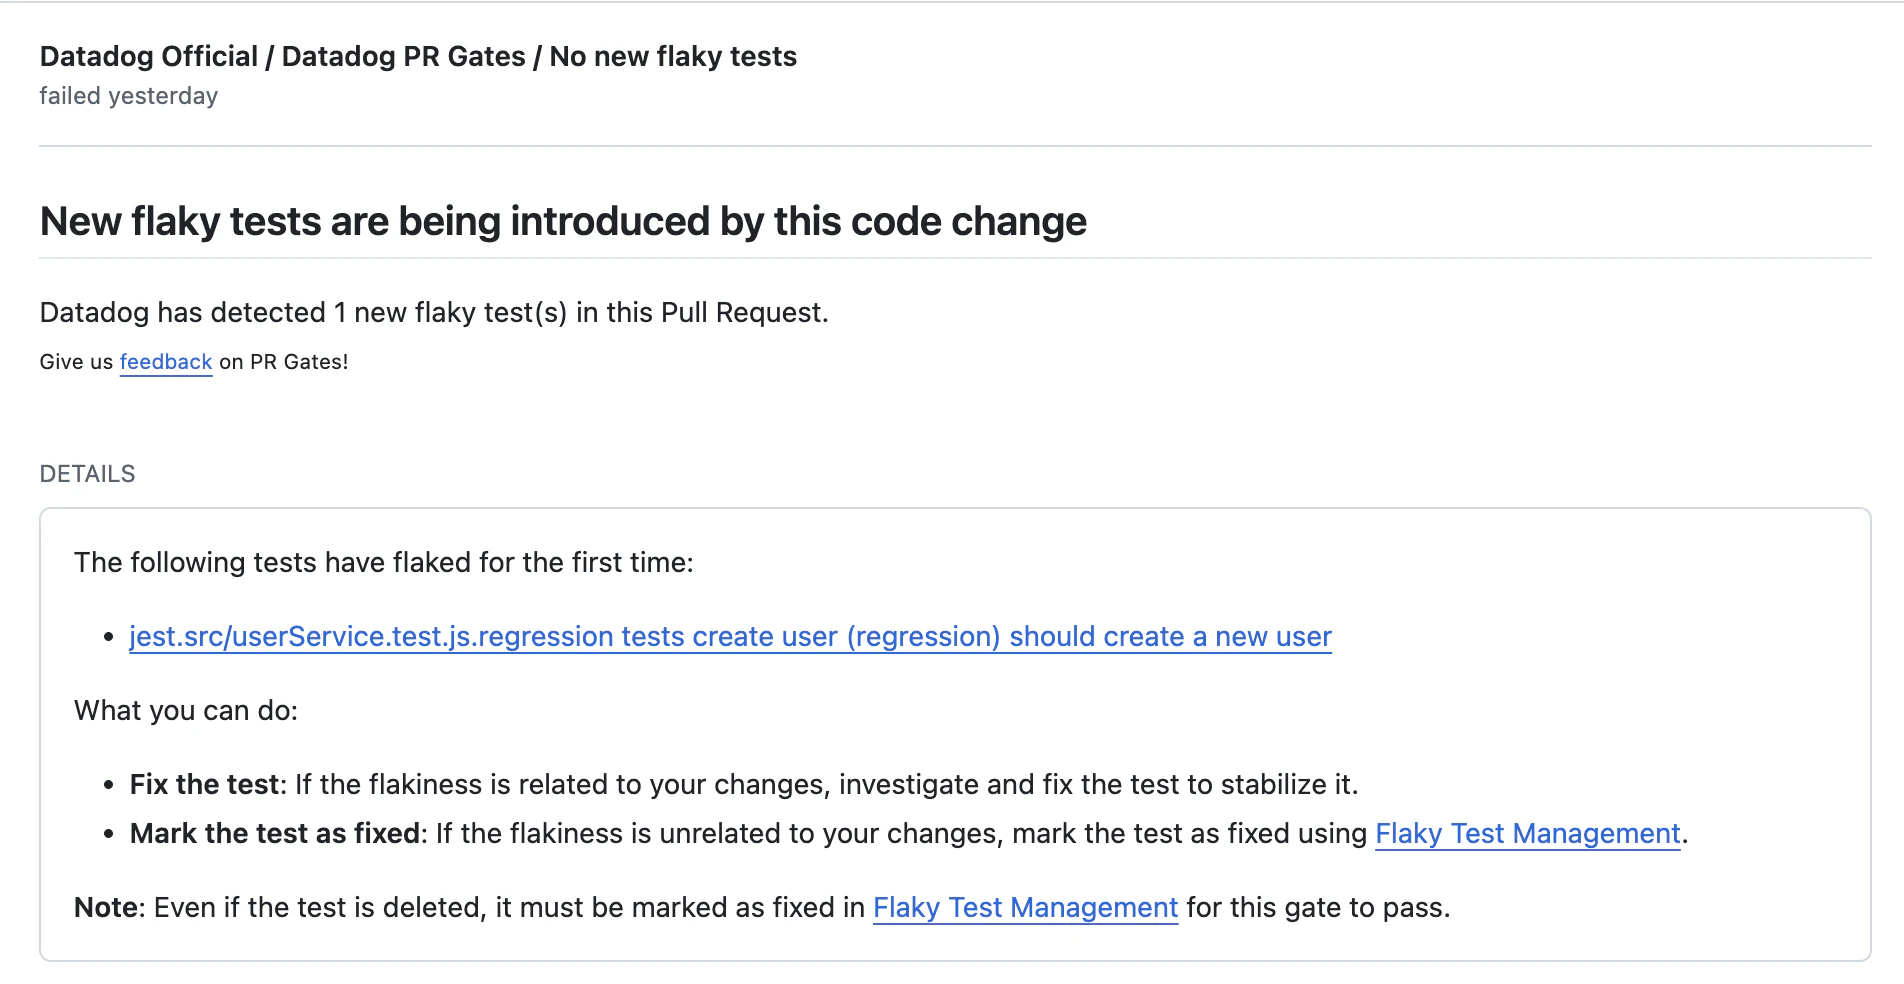
Task: Open Flaky Test Management link in the Note line
Action: 1025,908
